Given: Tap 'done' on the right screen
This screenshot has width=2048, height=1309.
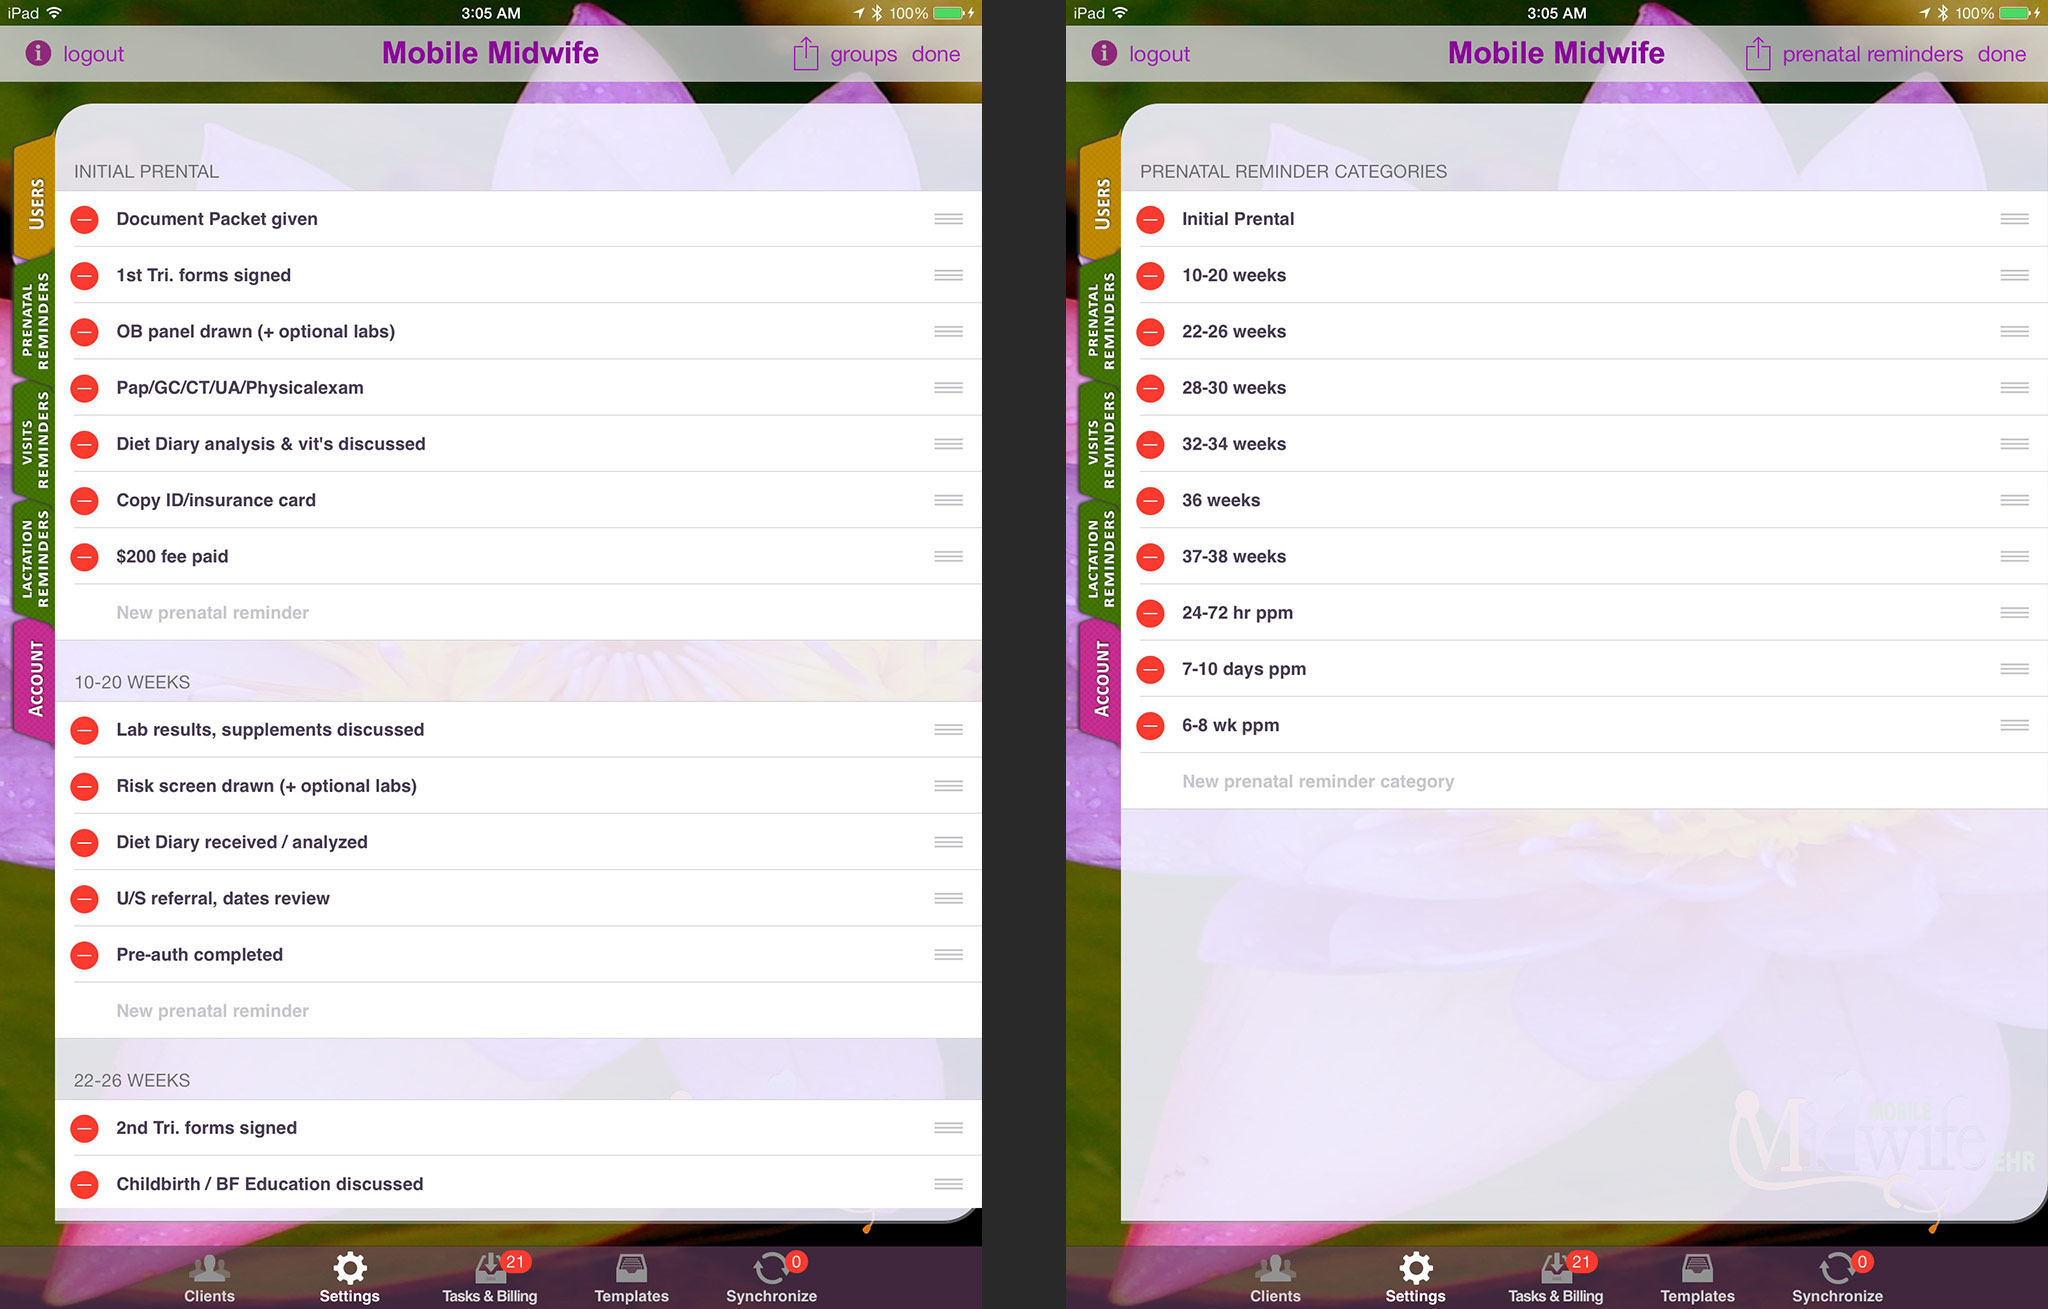Looking at the screenshot, I should [x=2002, y=54].
